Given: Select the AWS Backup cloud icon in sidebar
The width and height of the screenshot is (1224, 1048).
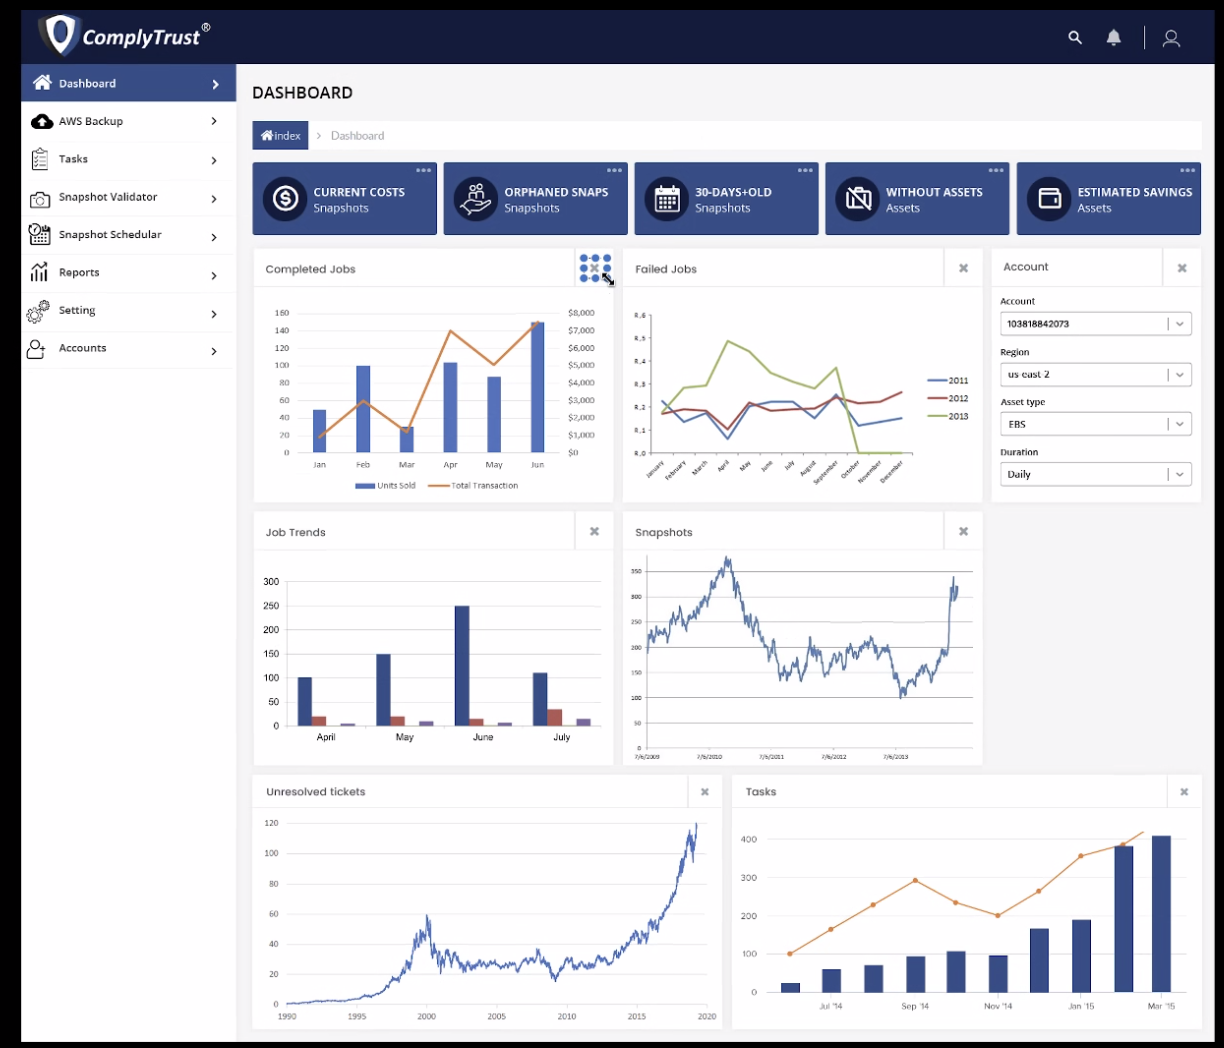Looking at the screenshot, I should pos(42,121).
